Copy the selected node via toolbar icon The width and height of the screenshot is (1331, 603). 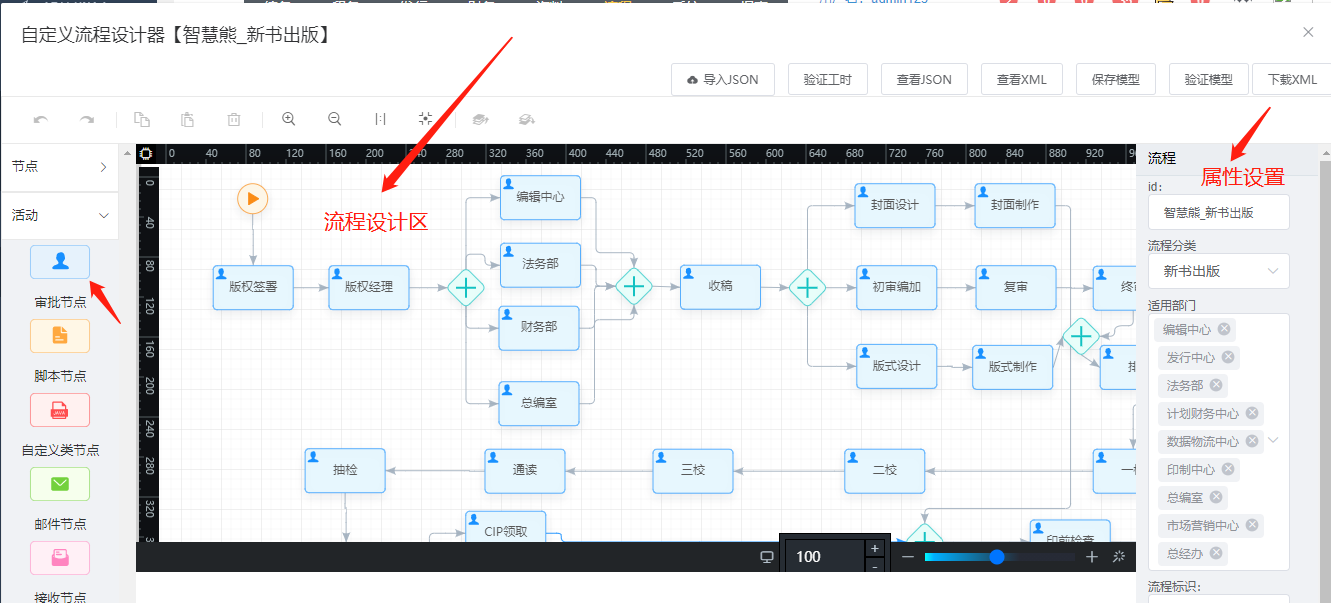coord(142,120)
